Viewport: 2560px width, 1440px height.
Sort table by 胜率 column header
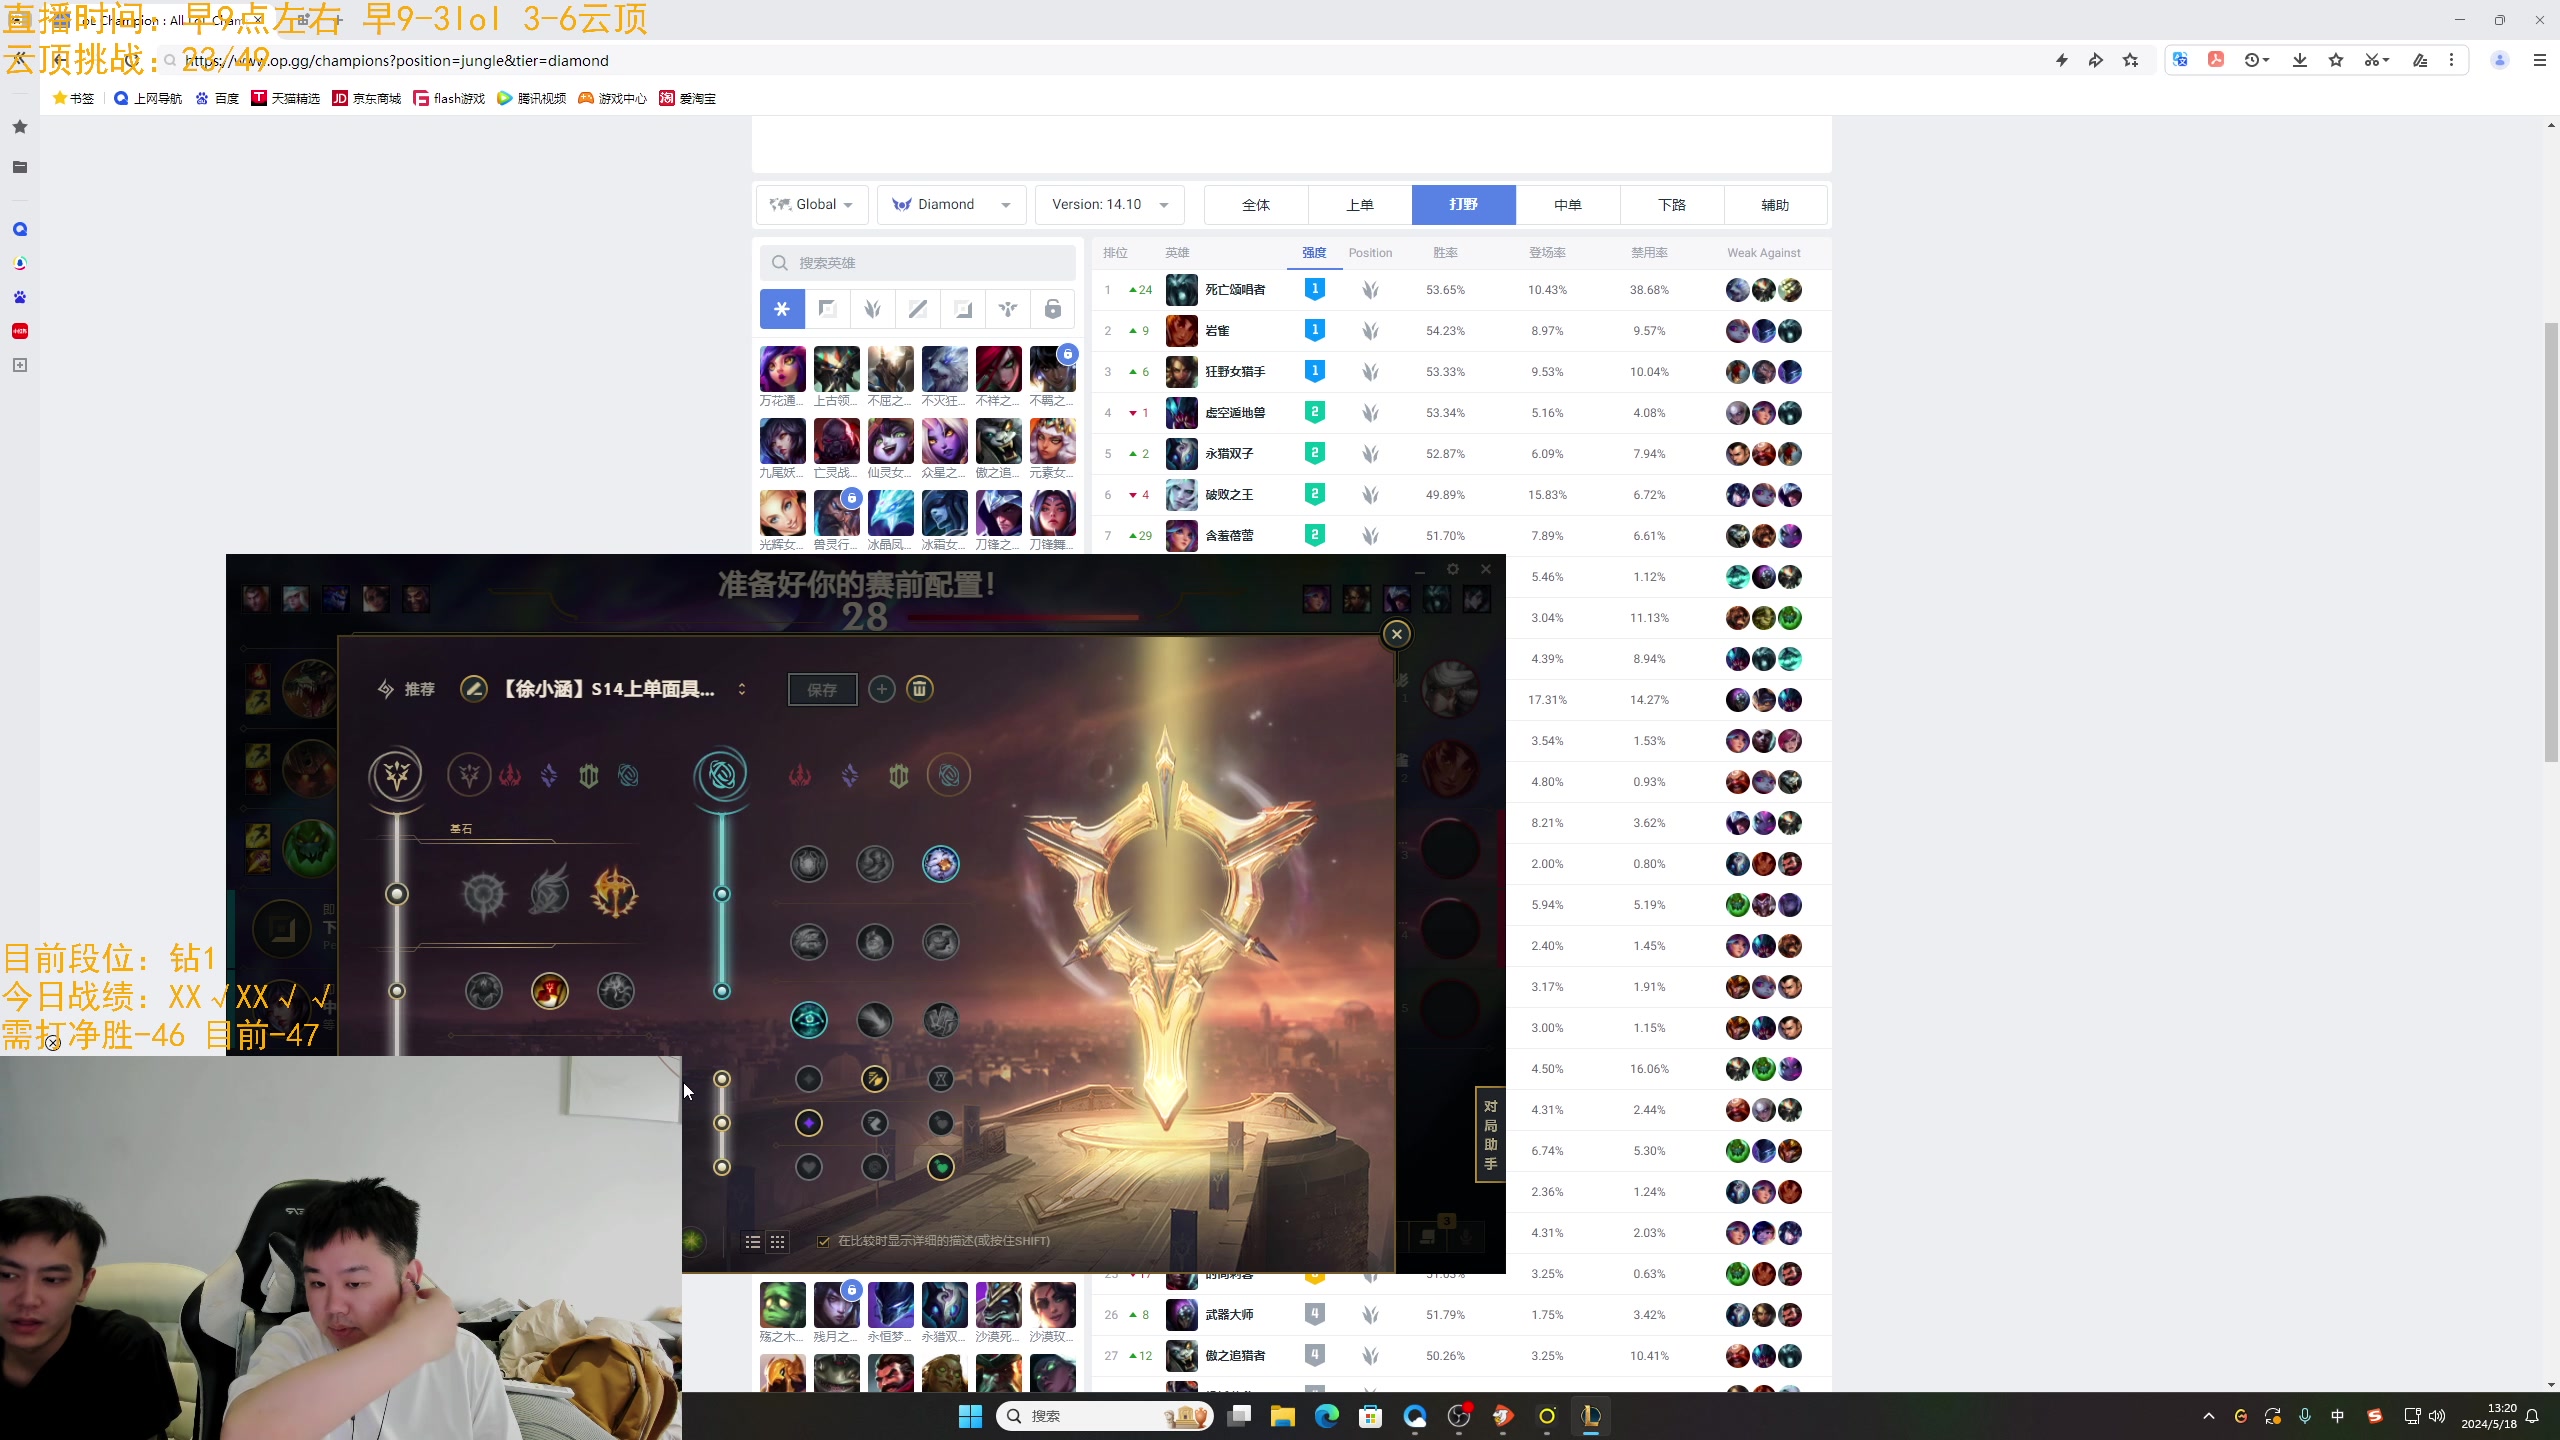[1445, 253]
